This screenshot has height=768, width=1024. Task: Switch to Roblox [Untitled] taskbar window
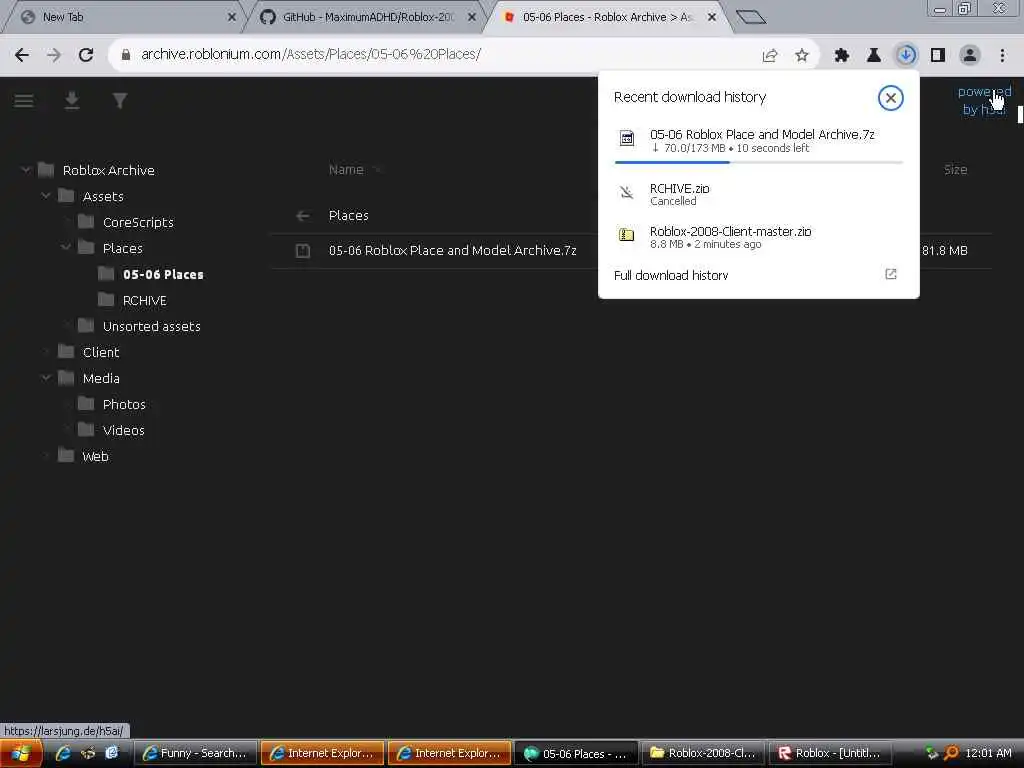click(830, 753)
